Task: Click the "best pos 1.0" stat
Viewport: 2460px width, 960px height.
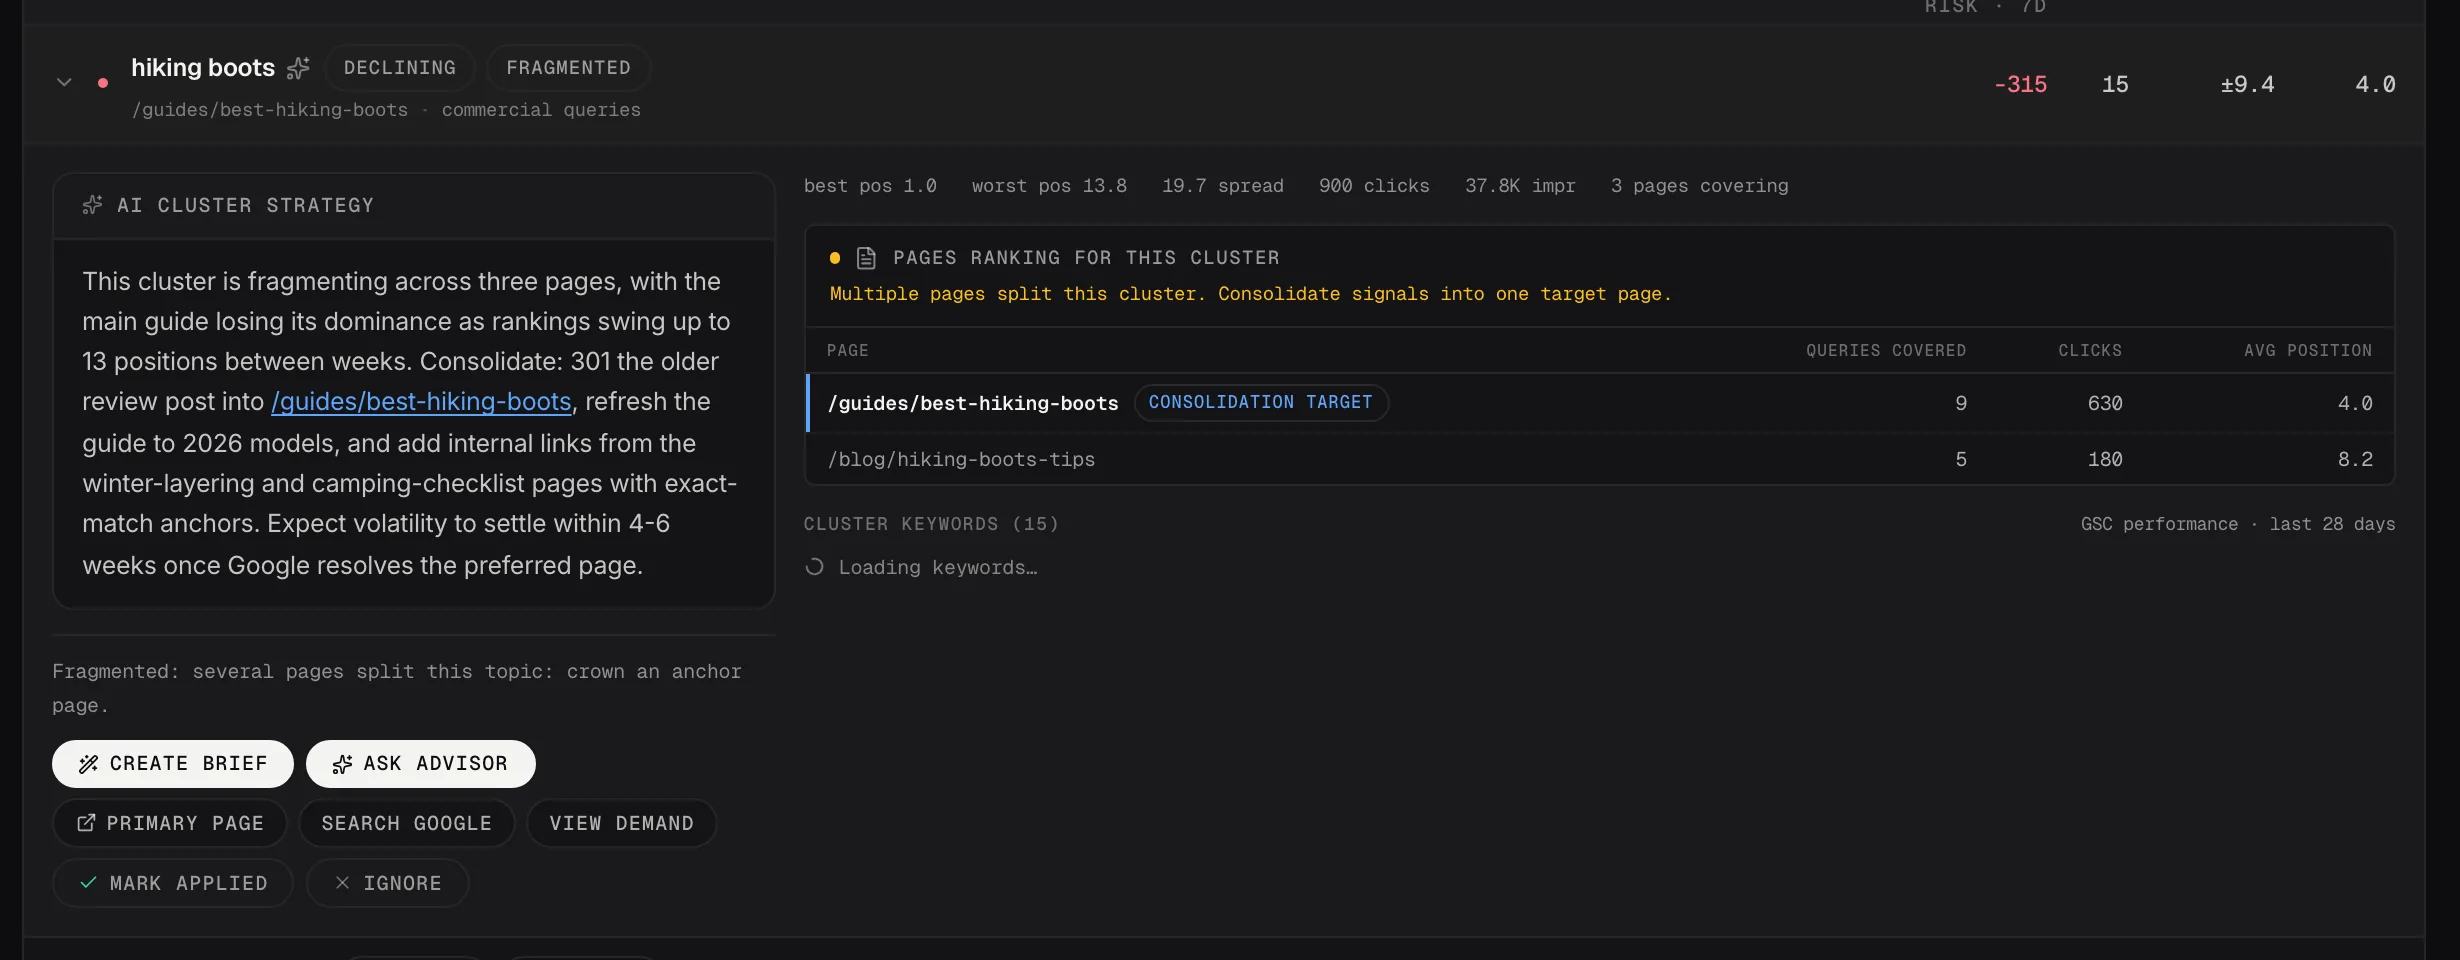Action: pos(870,186)
